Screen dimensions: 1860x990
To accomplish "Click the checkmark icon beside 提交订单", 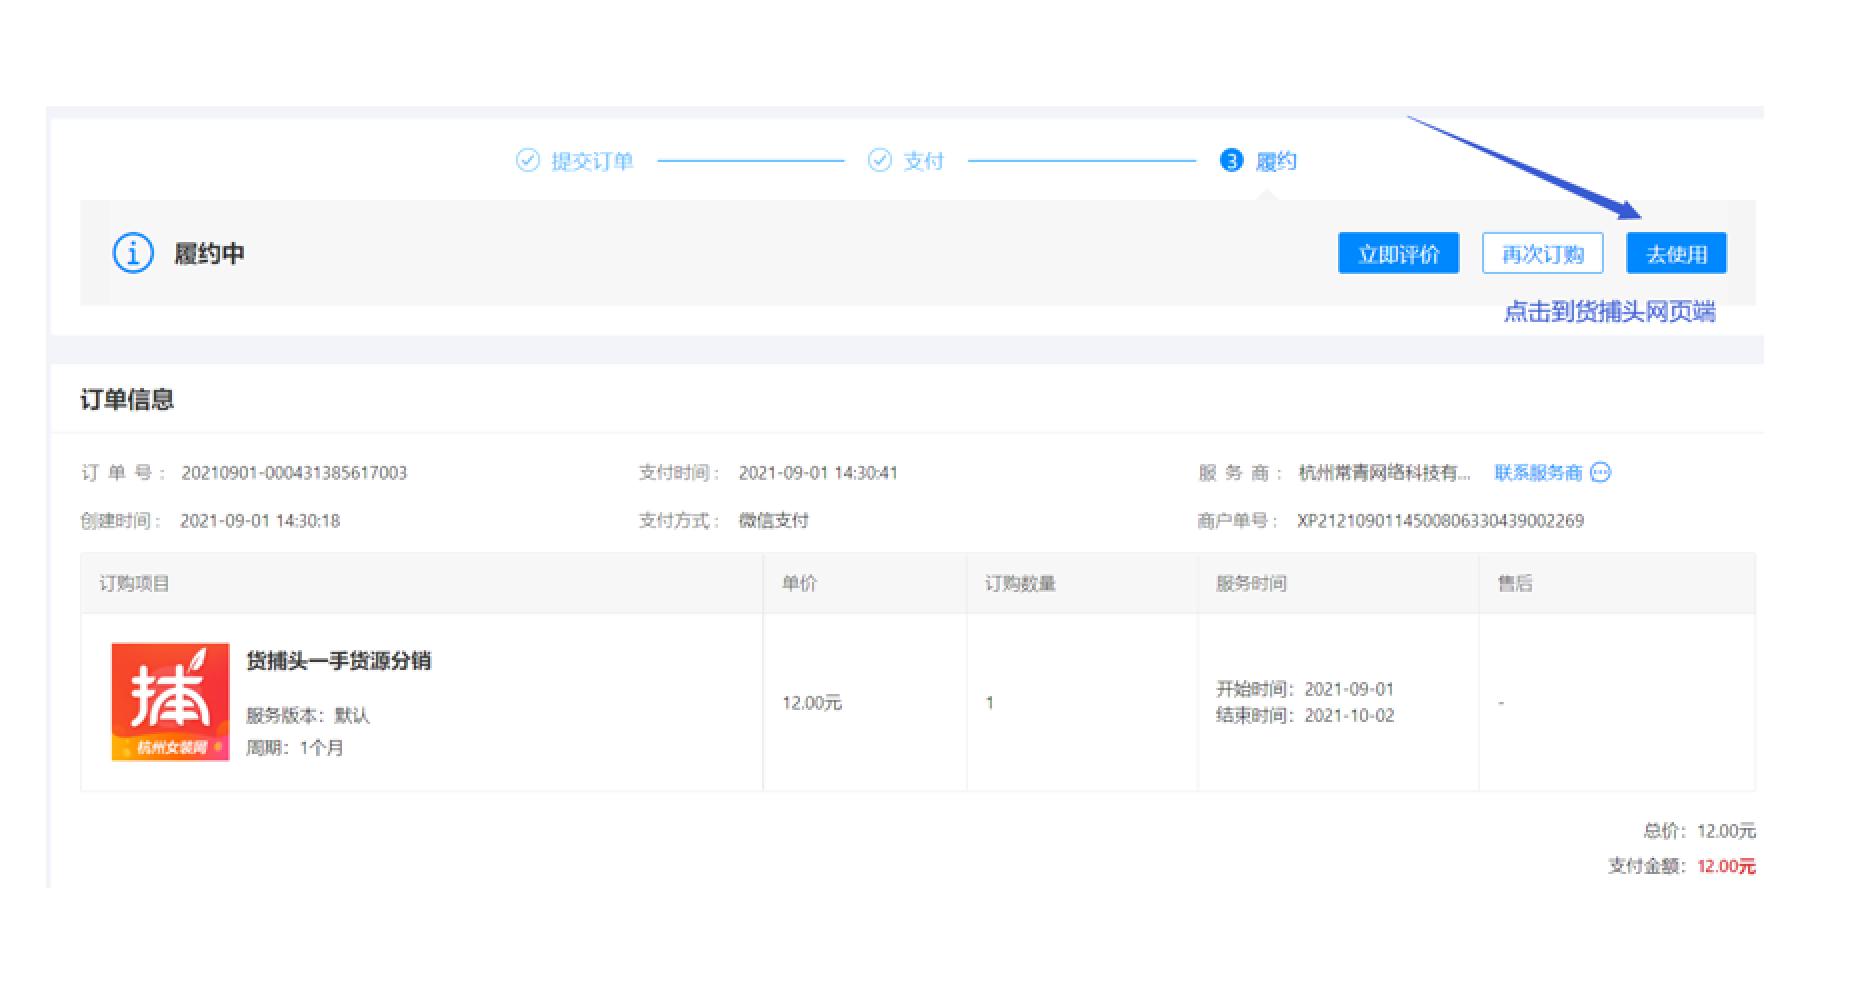I will click(527, 161).
